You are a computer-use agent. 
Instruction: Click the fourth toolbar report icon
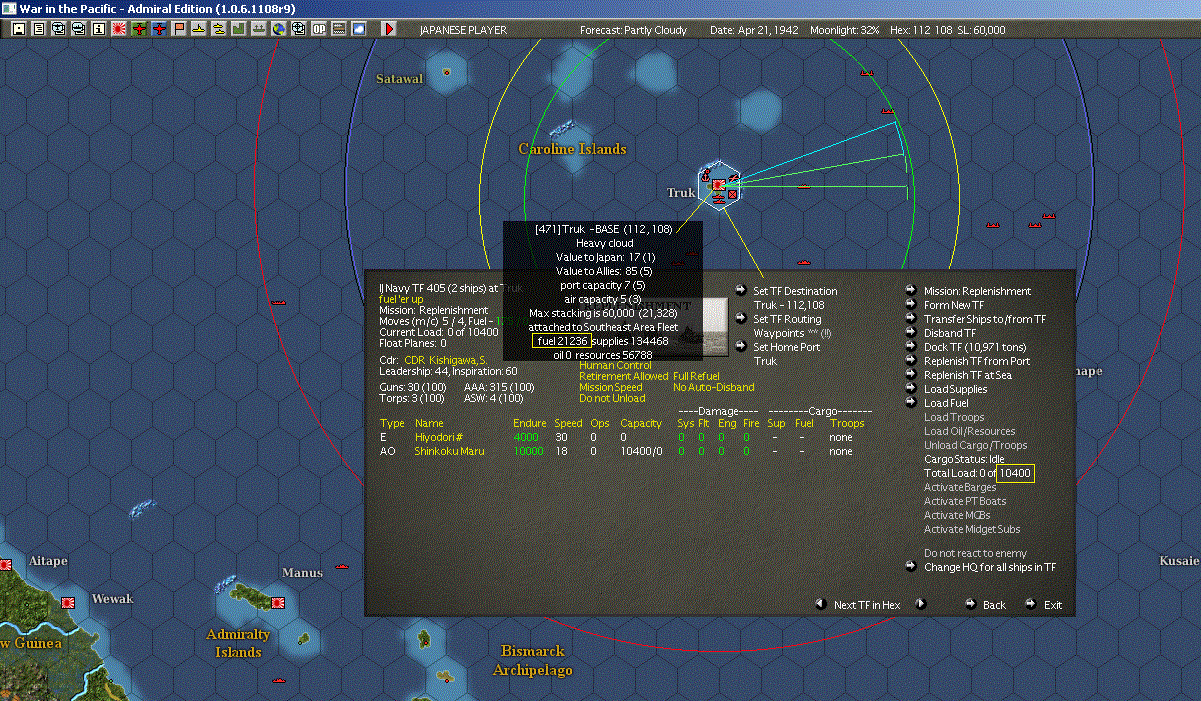pyautogui.click(x=79, y=29)
